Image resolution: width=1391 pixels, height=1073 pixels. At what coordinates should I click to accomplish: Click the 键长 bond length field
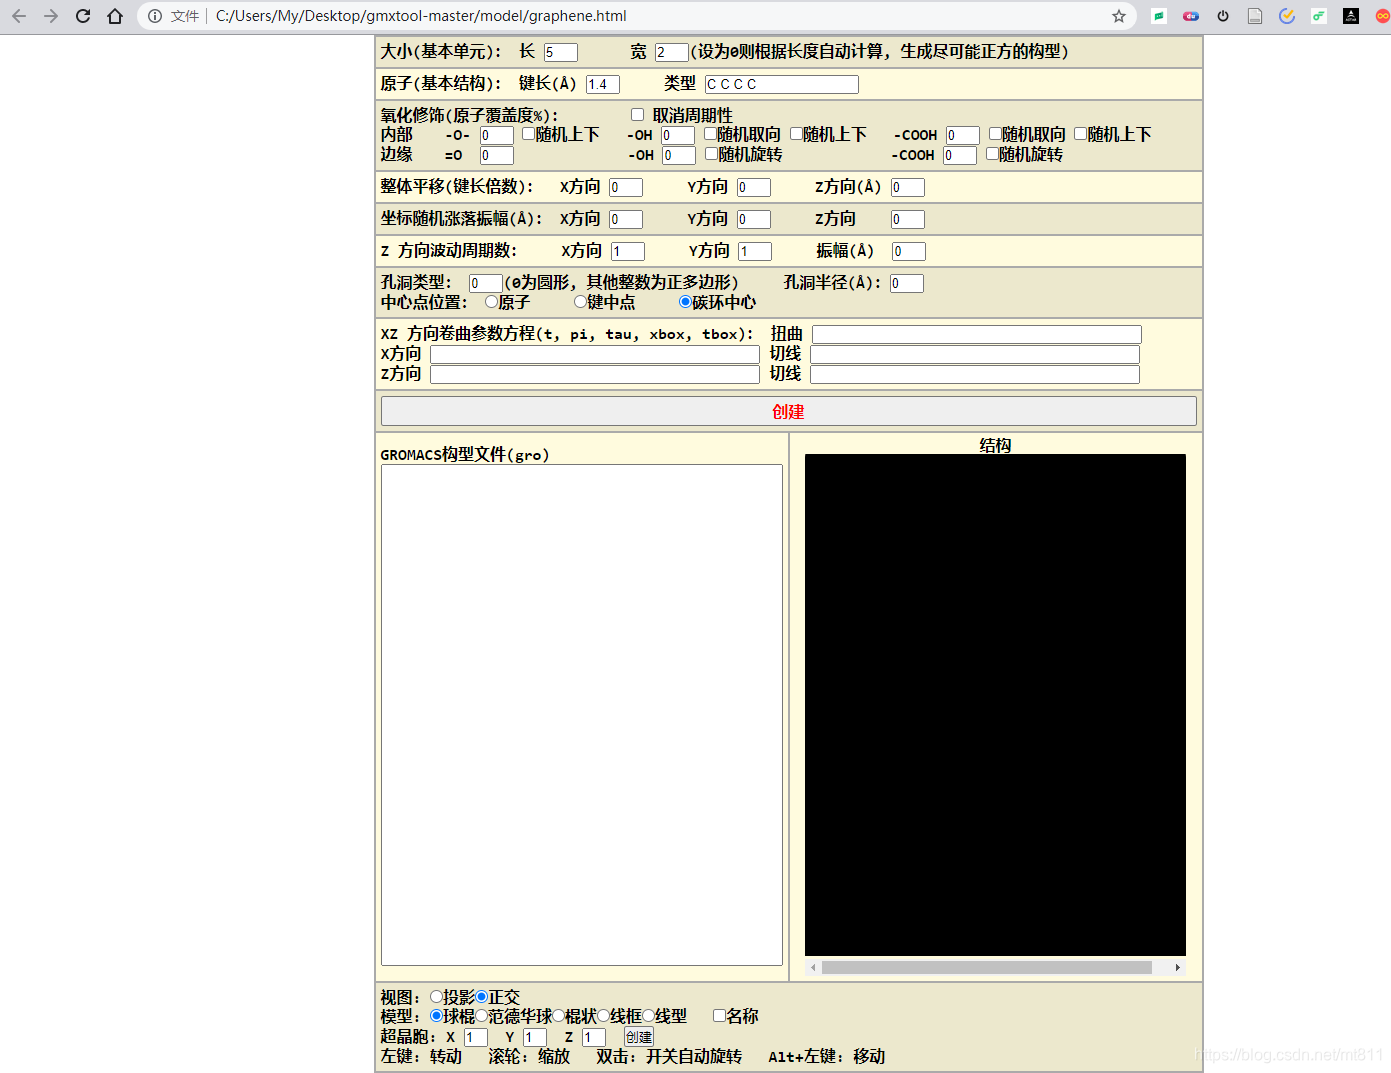pos(603,84)
